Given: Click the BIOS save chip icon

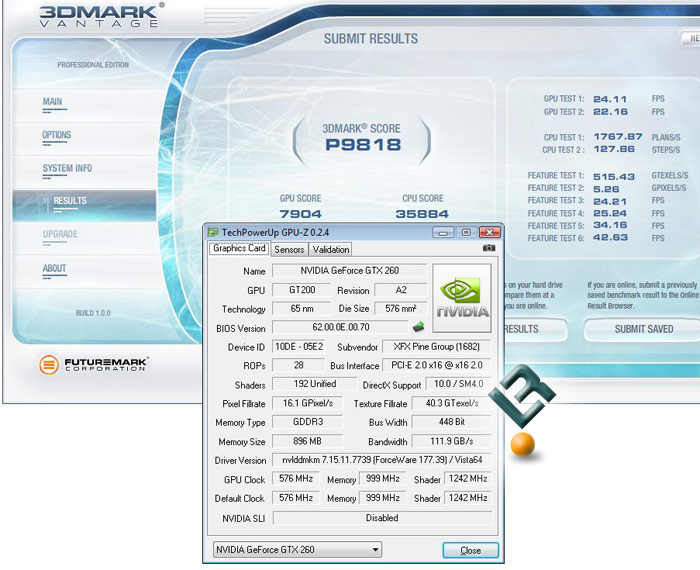Looking at the screenshot, I should tap(418, 327).
